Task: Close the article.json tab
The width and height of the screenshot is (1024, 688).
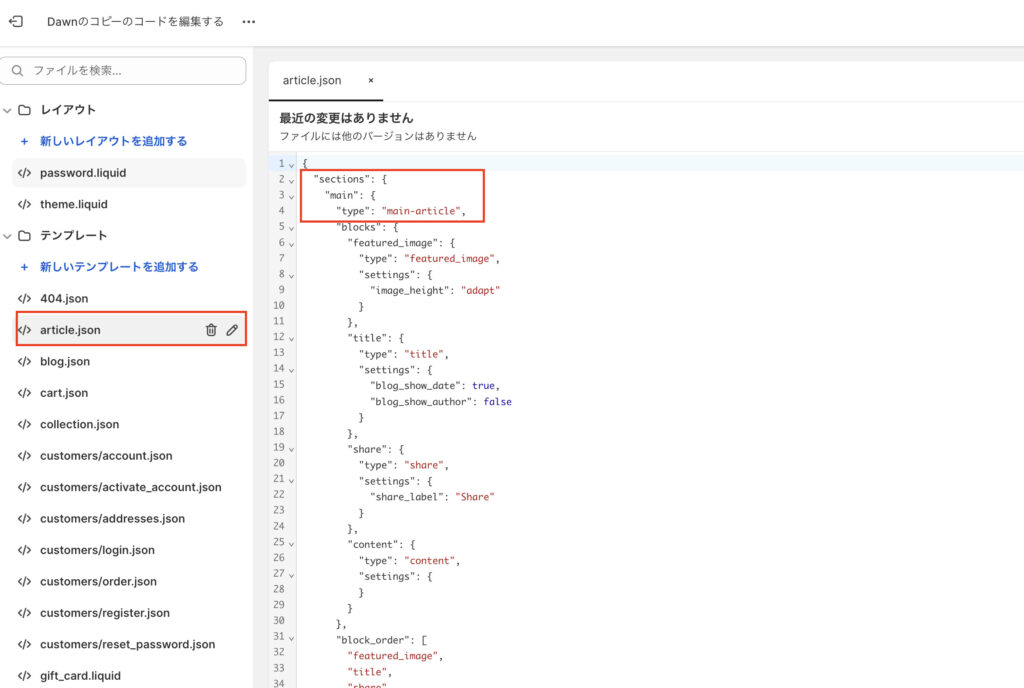Action: coord(371,80)
